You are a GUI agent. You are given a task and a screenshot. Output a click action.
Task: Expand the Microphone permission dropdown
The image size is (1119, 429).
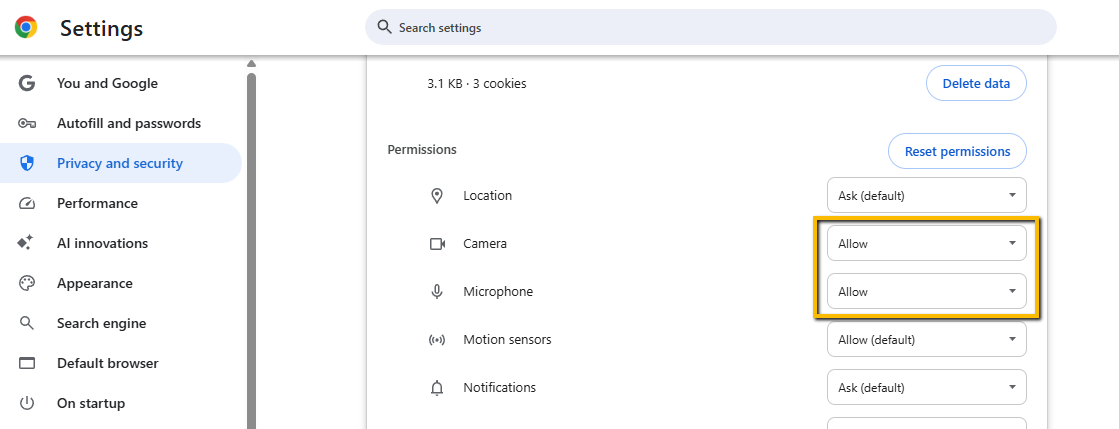point(926,292)
